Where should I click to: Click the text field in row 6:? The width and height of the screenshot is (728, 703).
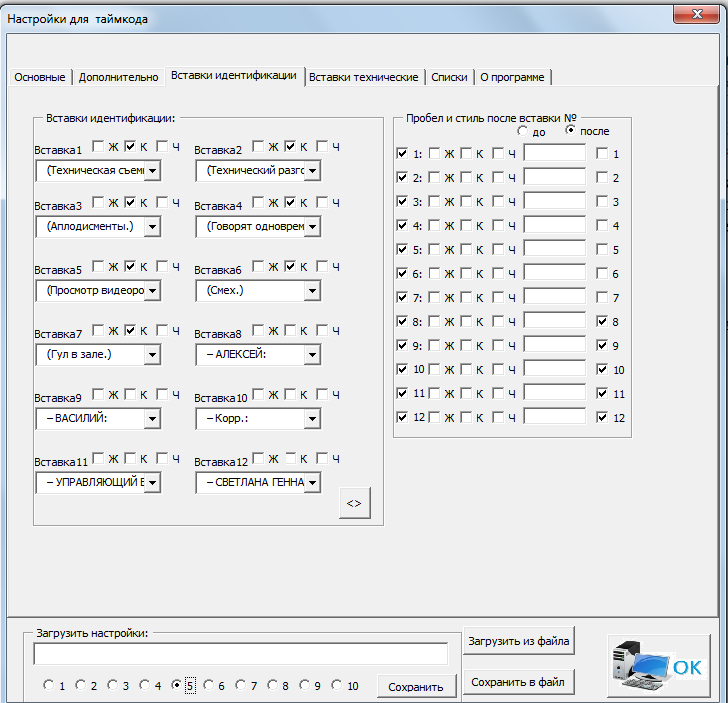click(555, 272)
